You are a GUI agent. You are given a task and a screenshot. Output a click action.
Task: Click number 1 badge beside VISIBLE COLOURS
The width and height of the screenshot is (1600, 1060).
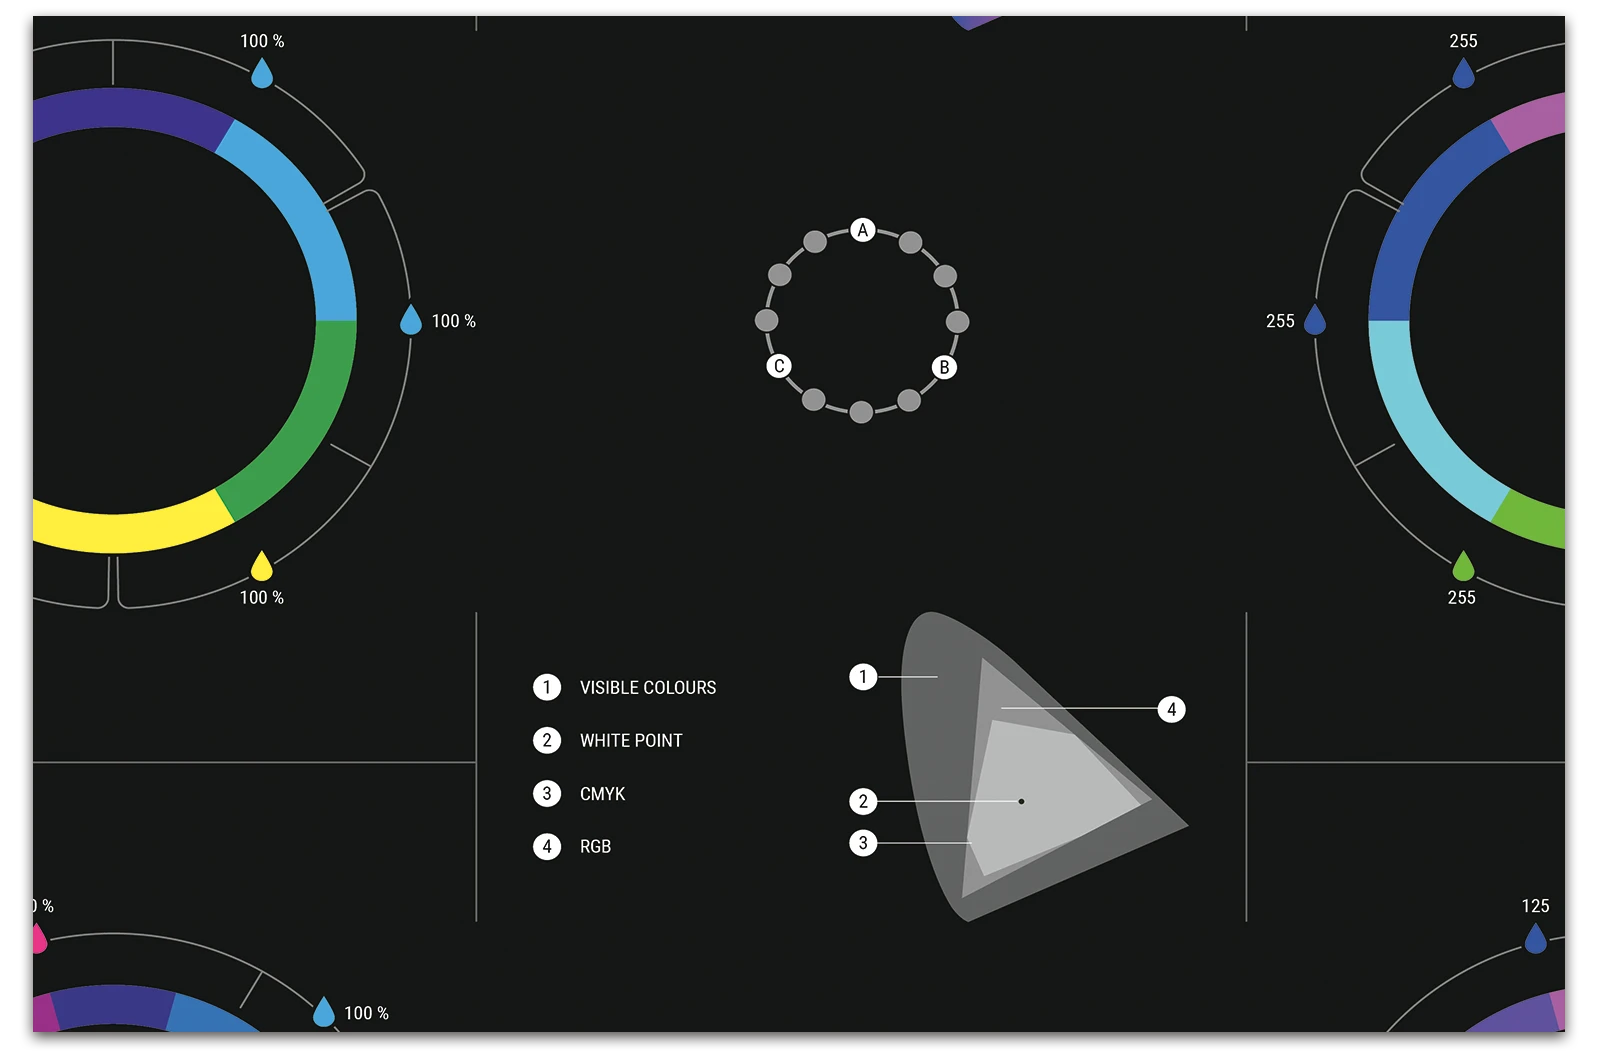point(547,687)
